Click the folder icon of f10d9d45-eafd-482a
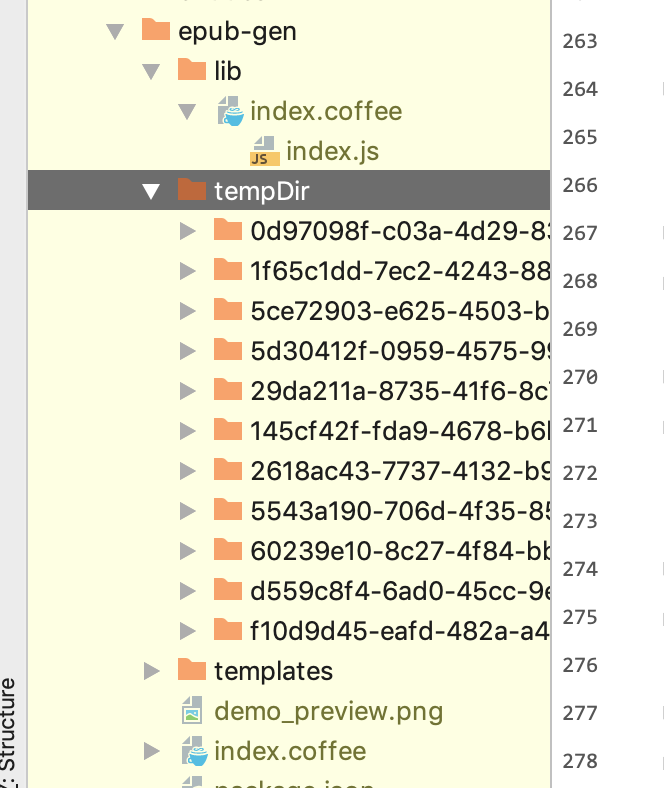 point(228,629)
